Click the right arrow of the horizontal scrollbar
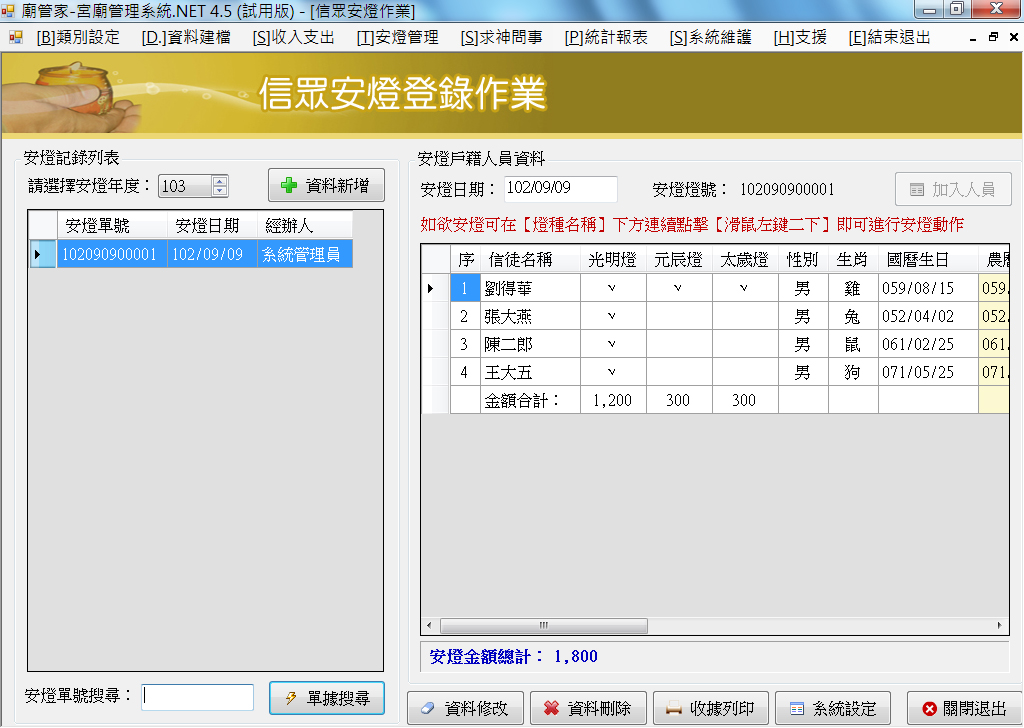 coord(999,625)
